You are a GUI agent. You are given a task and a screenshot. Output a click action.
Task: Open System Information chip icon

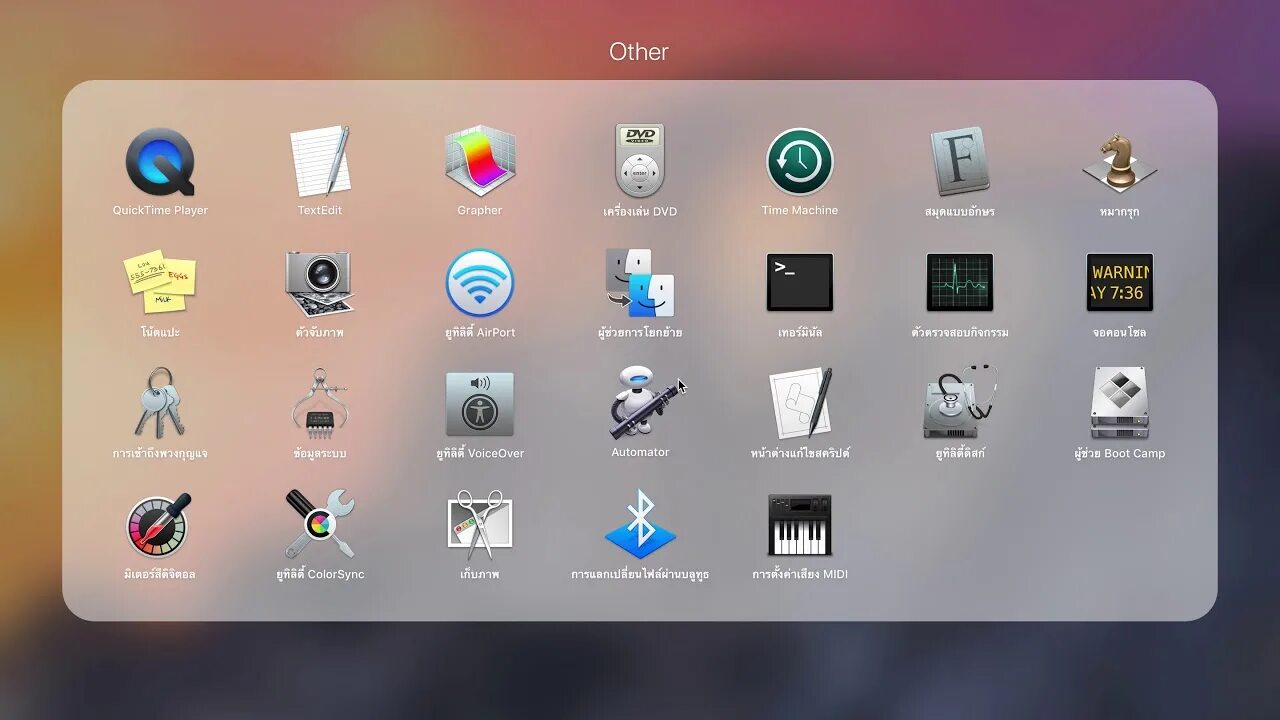pyautogui.click(x=320, y=403)
